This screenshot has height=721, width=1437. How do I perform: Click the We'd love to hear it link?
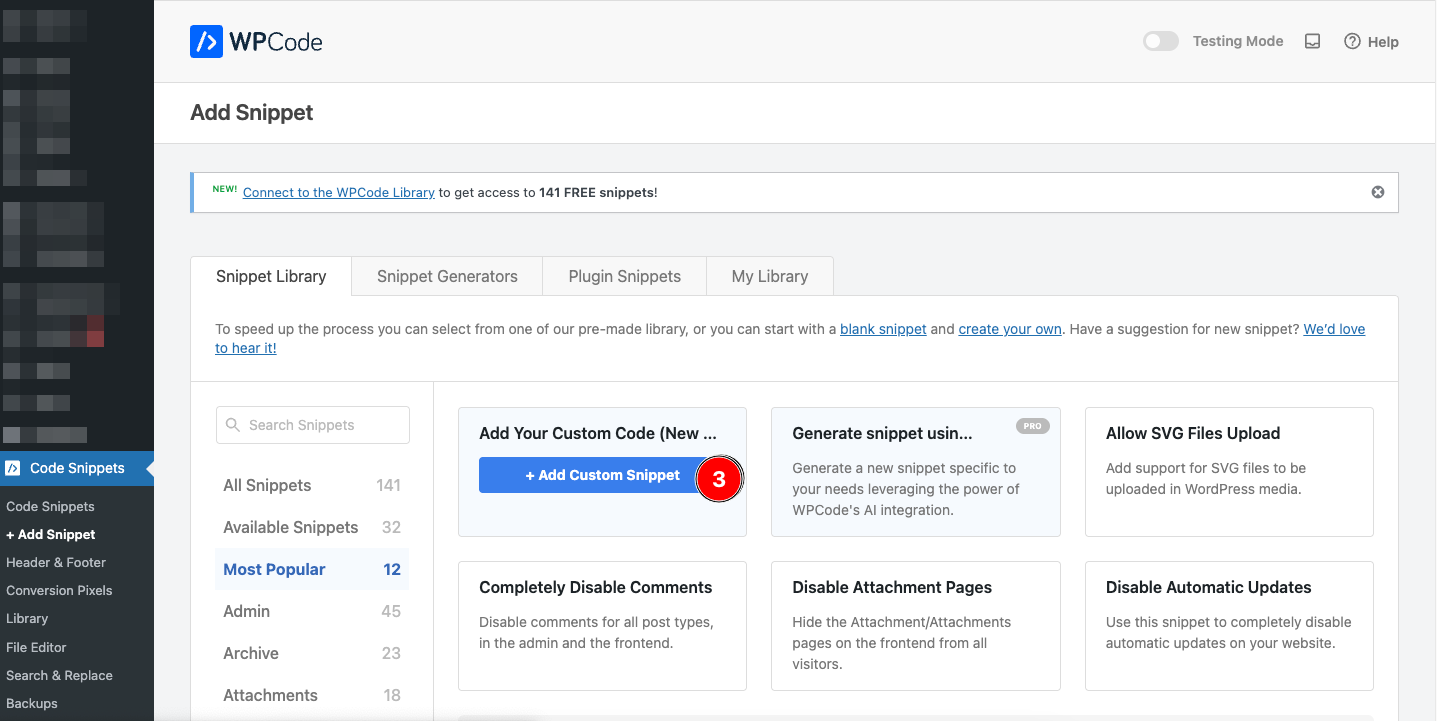1334,329
